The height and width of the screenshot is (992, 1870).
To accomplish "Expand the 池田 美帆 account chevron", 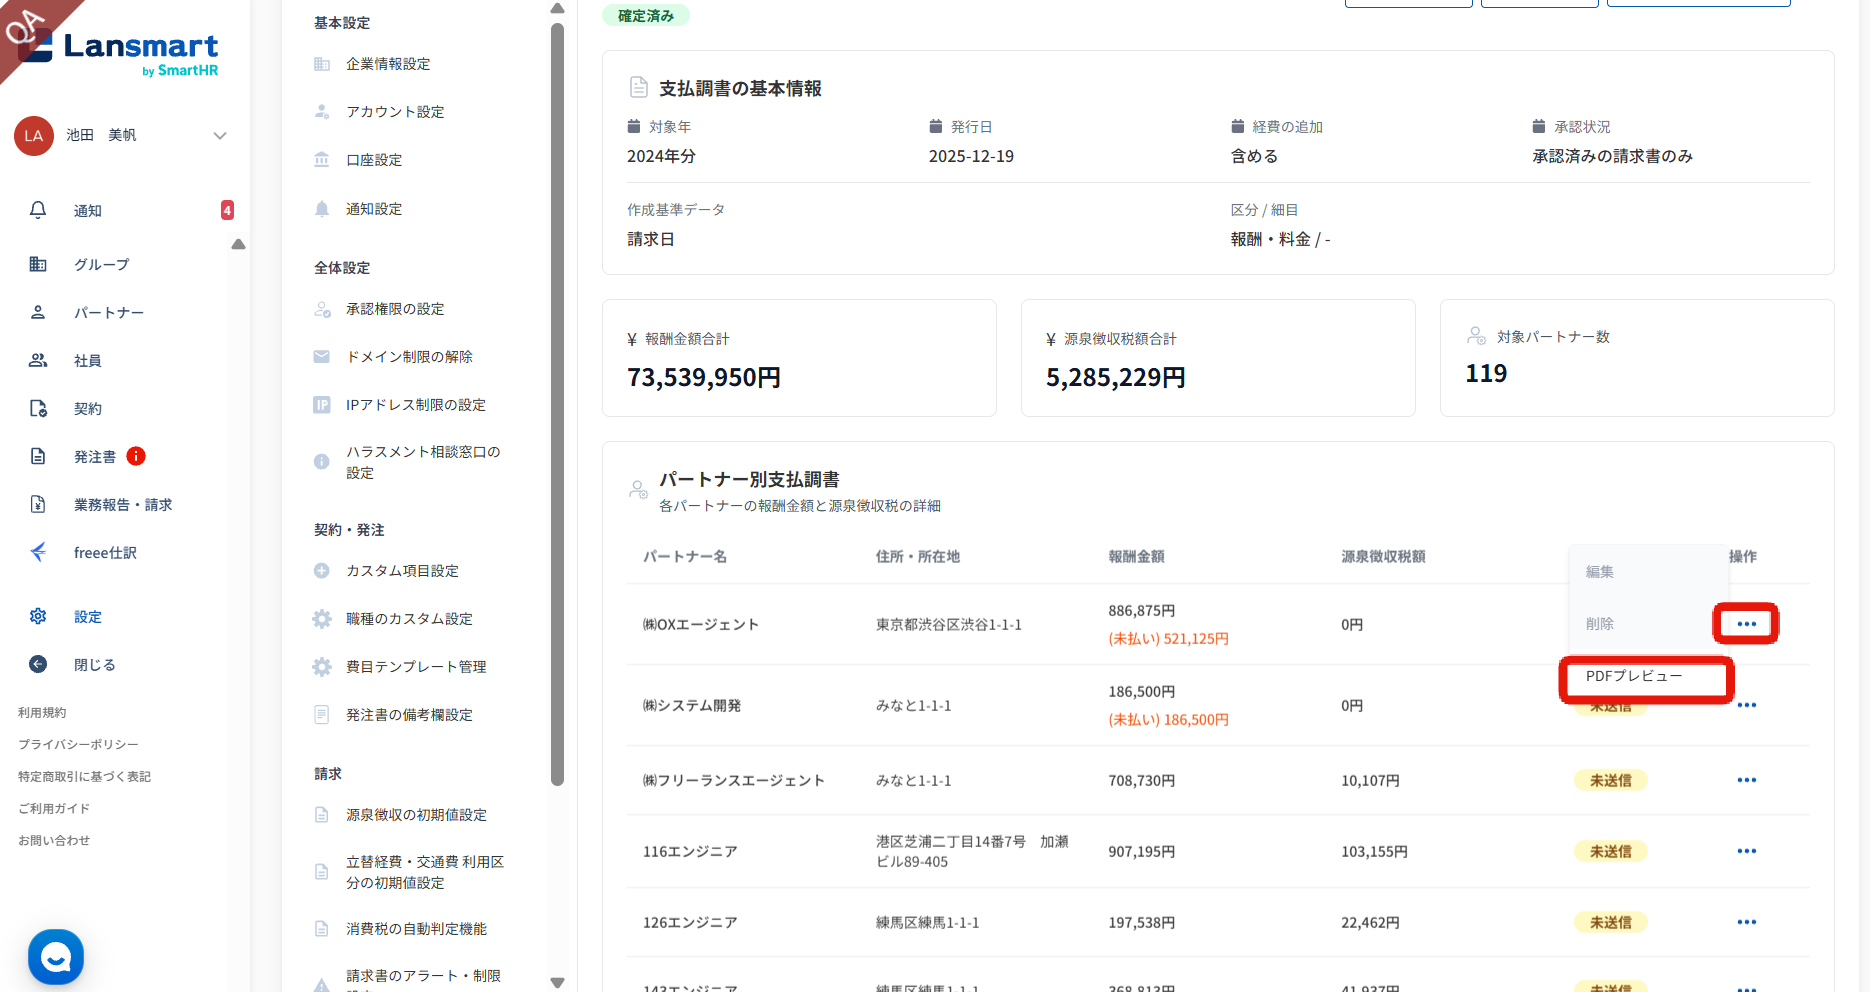I will tap(220, 136).
